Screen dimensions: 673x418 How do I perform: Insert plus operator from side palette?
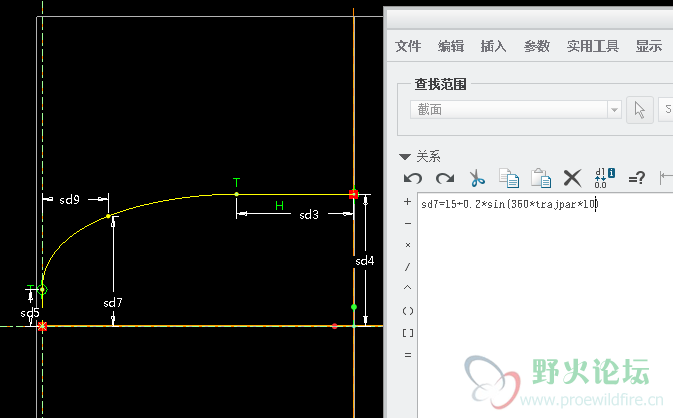(x=408, y=202)
